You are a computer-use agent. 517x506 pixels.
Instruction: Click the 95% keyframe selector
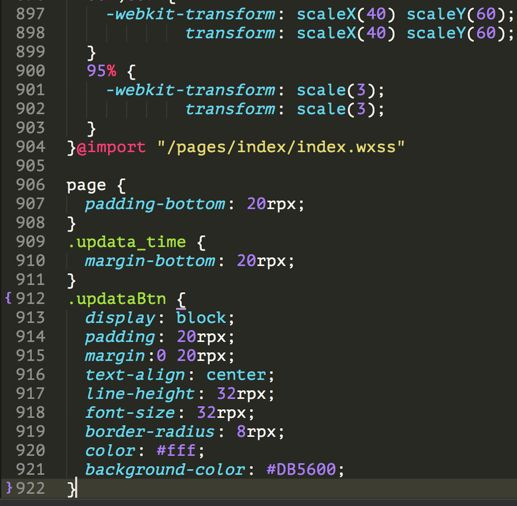pos(101,71)
